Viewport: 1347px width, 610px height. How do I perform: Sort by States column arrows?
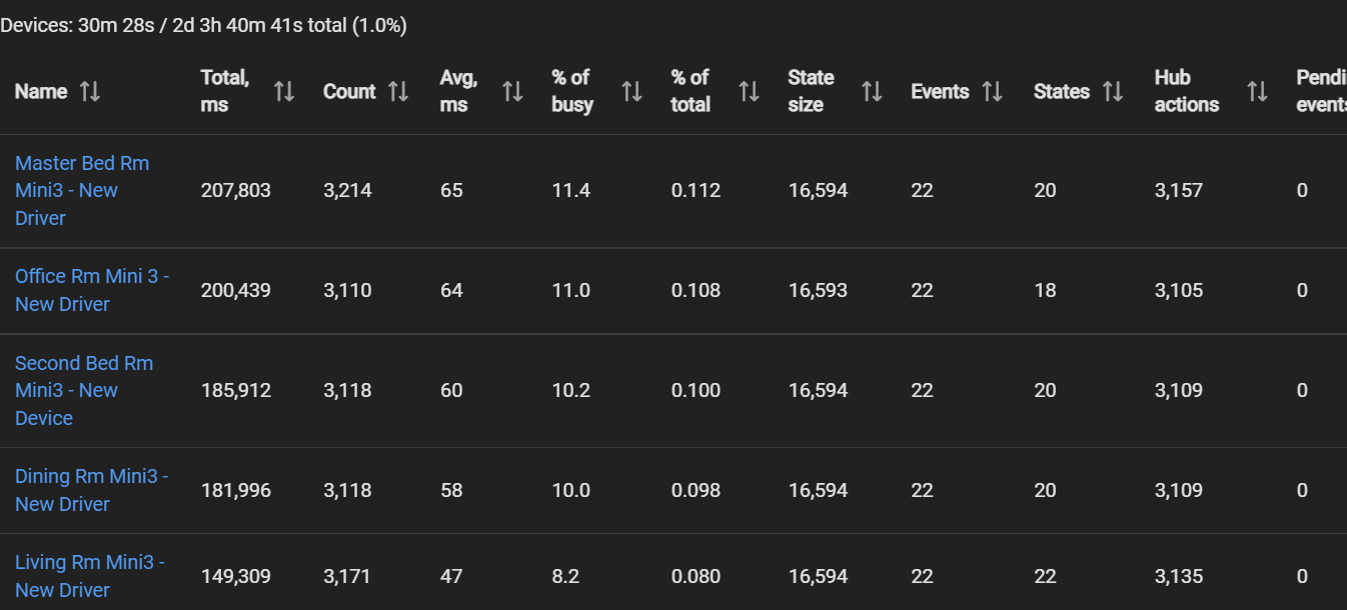(x=1112, y=92)
